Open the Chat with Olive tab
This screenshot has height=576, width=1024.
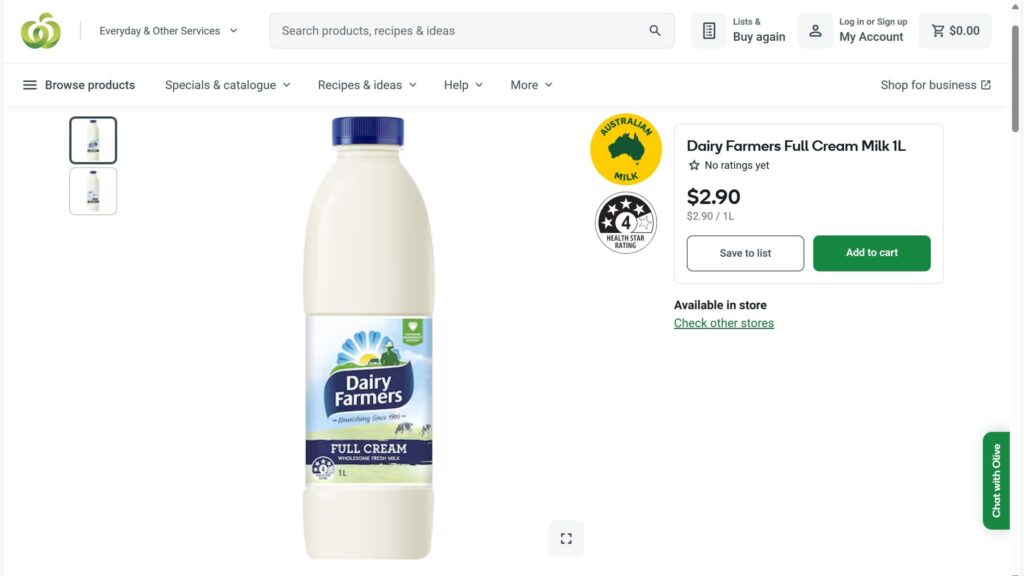tap(996, 480)
